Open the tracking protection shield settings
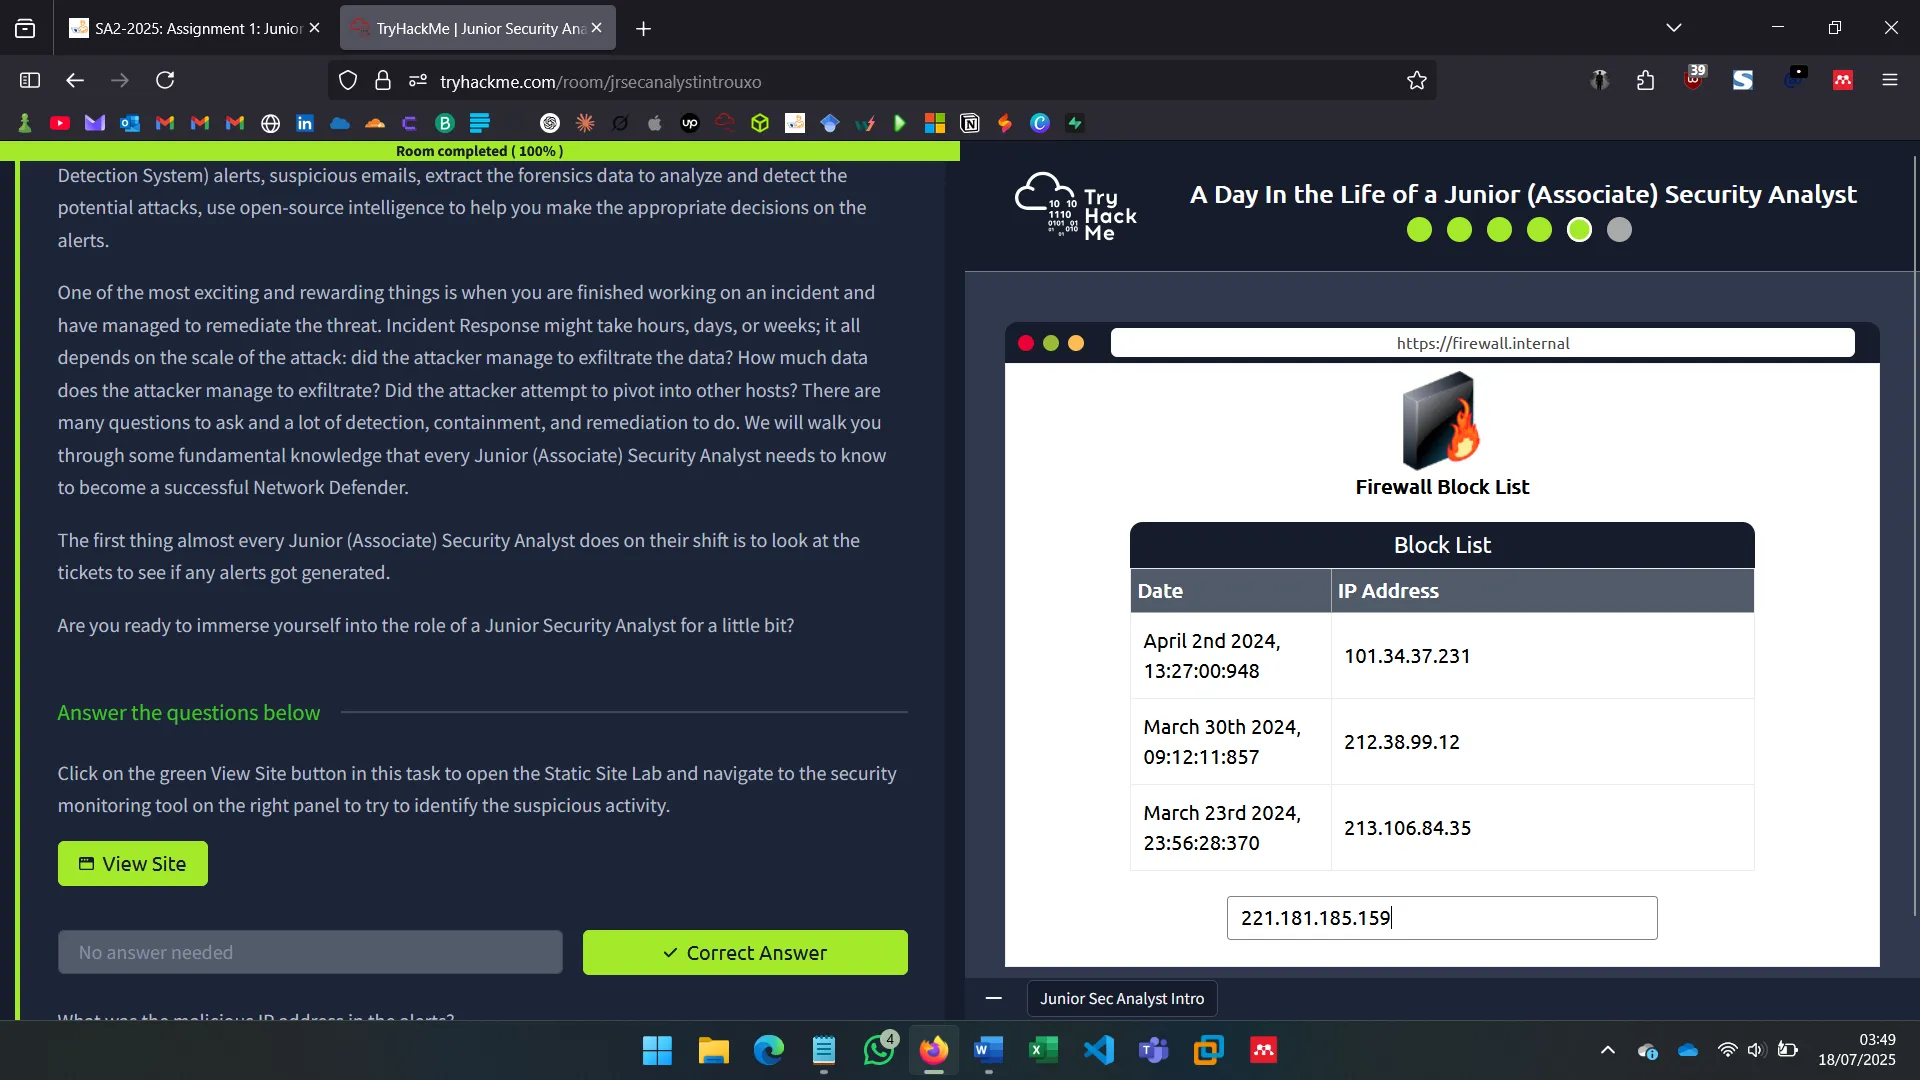The height and width of the screenshot is (1080, 1920). 348,80
